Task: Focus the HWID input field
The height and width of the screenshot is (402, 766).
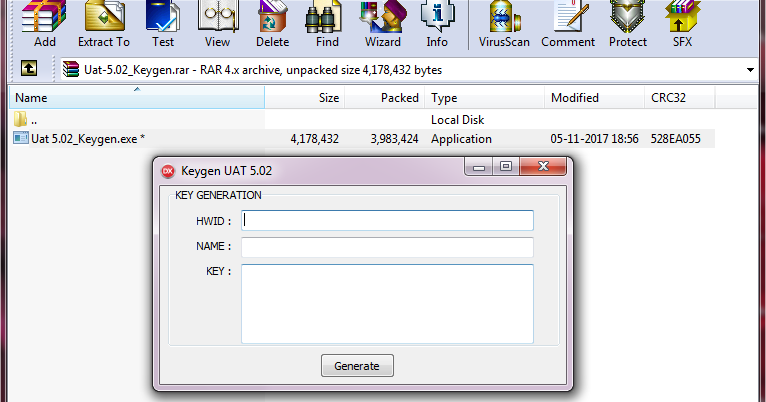Action: (x=387, y=221)
